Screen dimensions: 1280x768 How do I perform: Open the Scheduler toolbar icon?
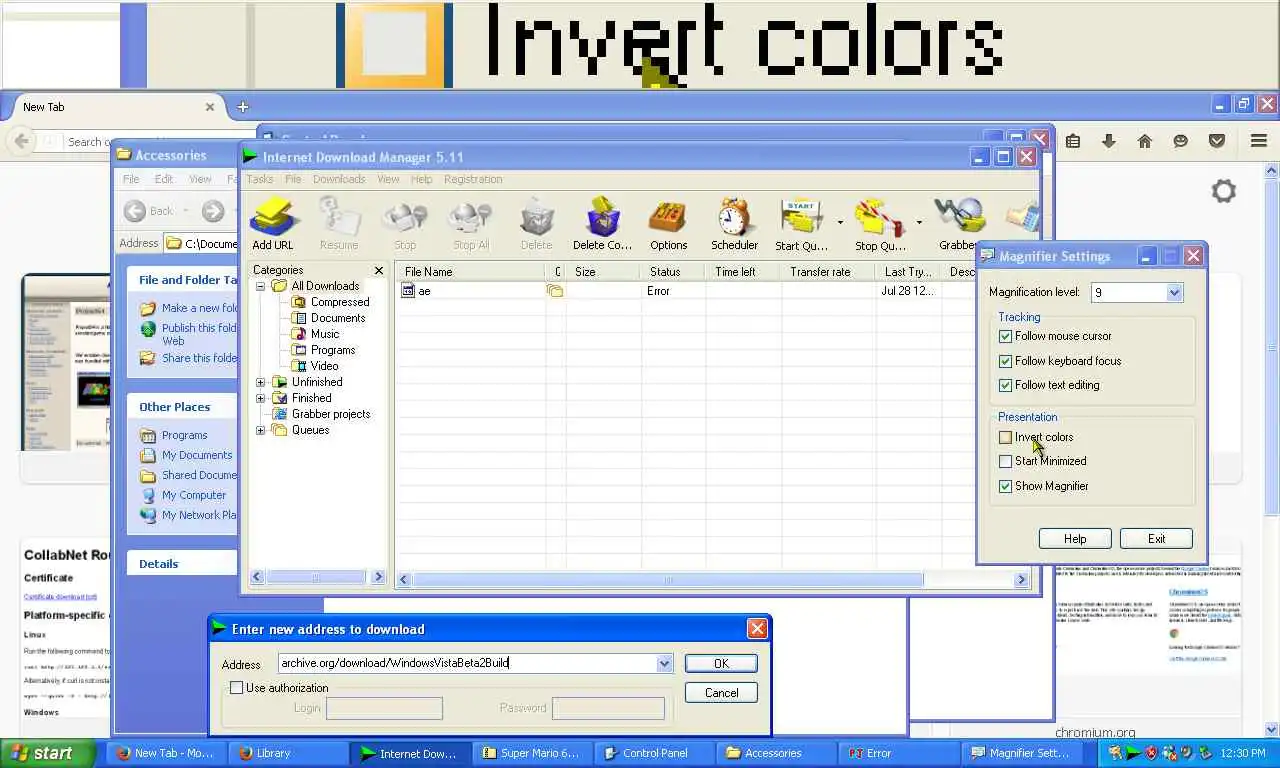(x=734, y=223)
